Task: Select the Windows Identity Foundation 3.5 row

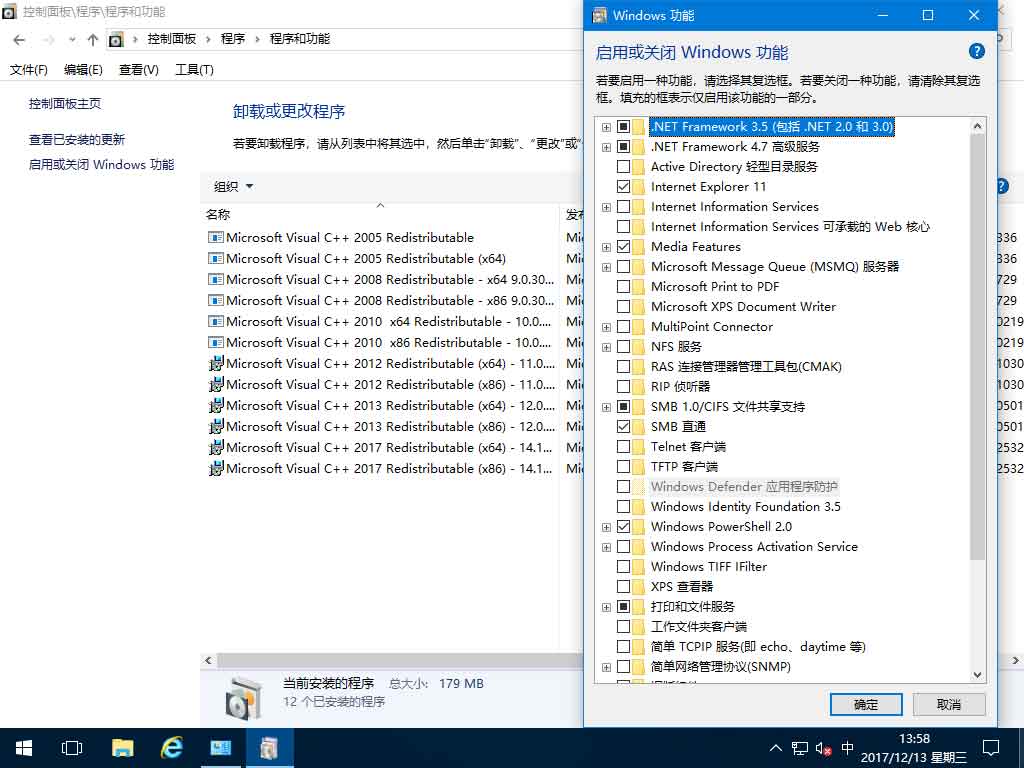Action: tap(745, 507)
